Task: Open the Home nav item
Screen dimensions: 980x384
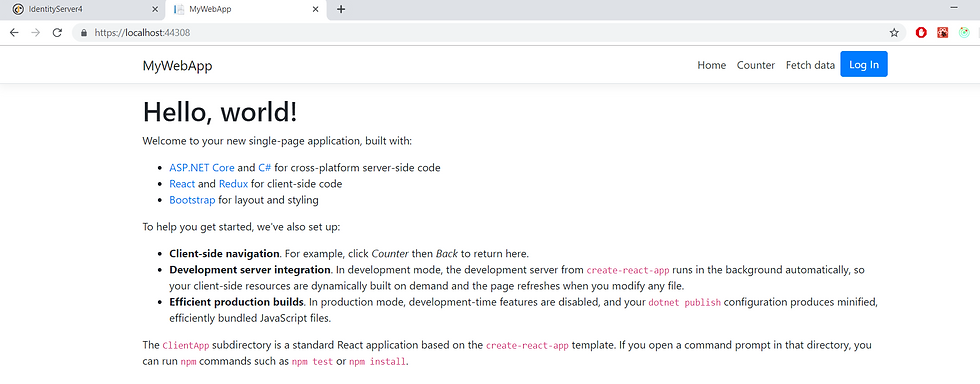Action: click(x=712, y=65)
